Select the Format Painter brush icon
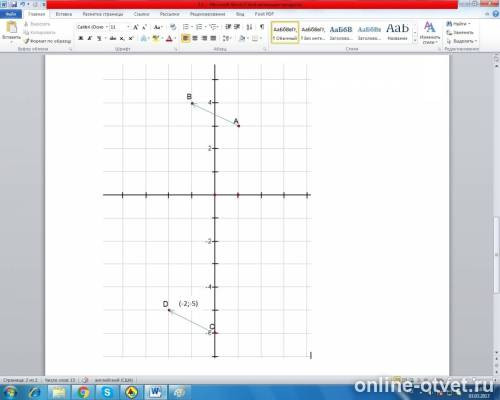Screen dimensions: 500x400 27,41
